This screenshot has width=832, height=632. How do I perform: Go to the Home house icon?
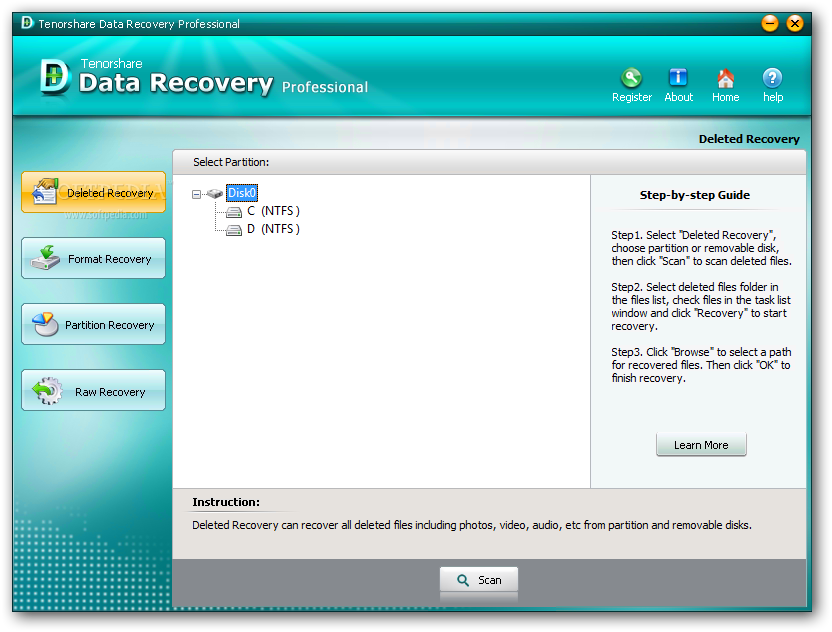point(725,79)
